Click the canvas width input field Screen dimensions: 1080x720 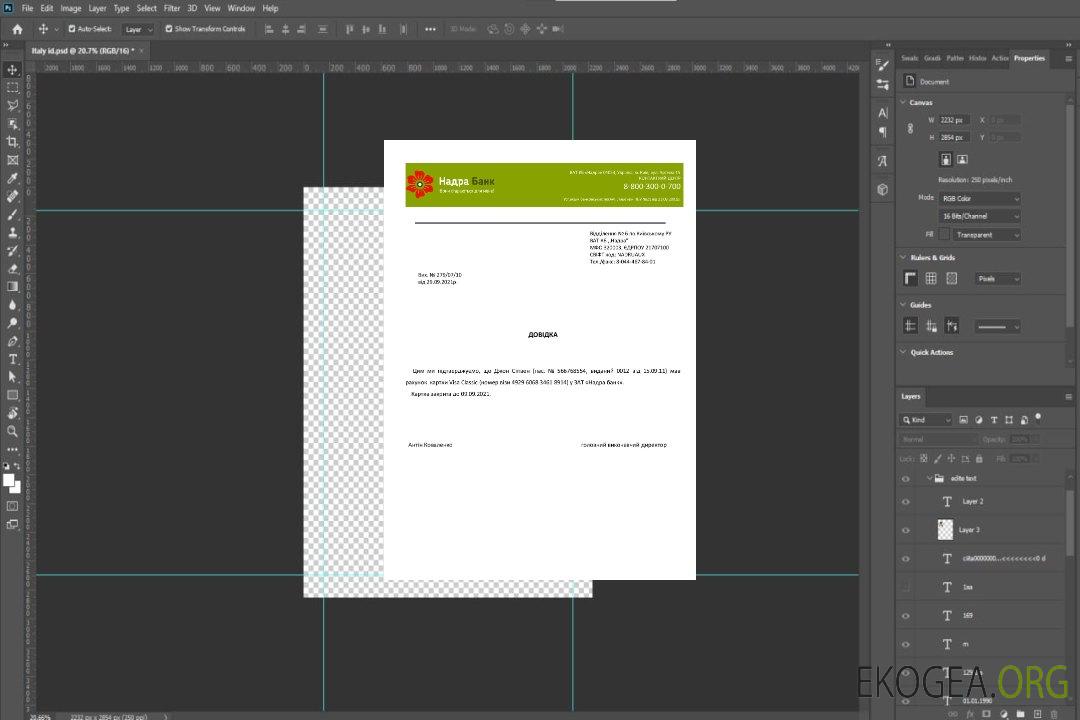(x=954, y=120)
